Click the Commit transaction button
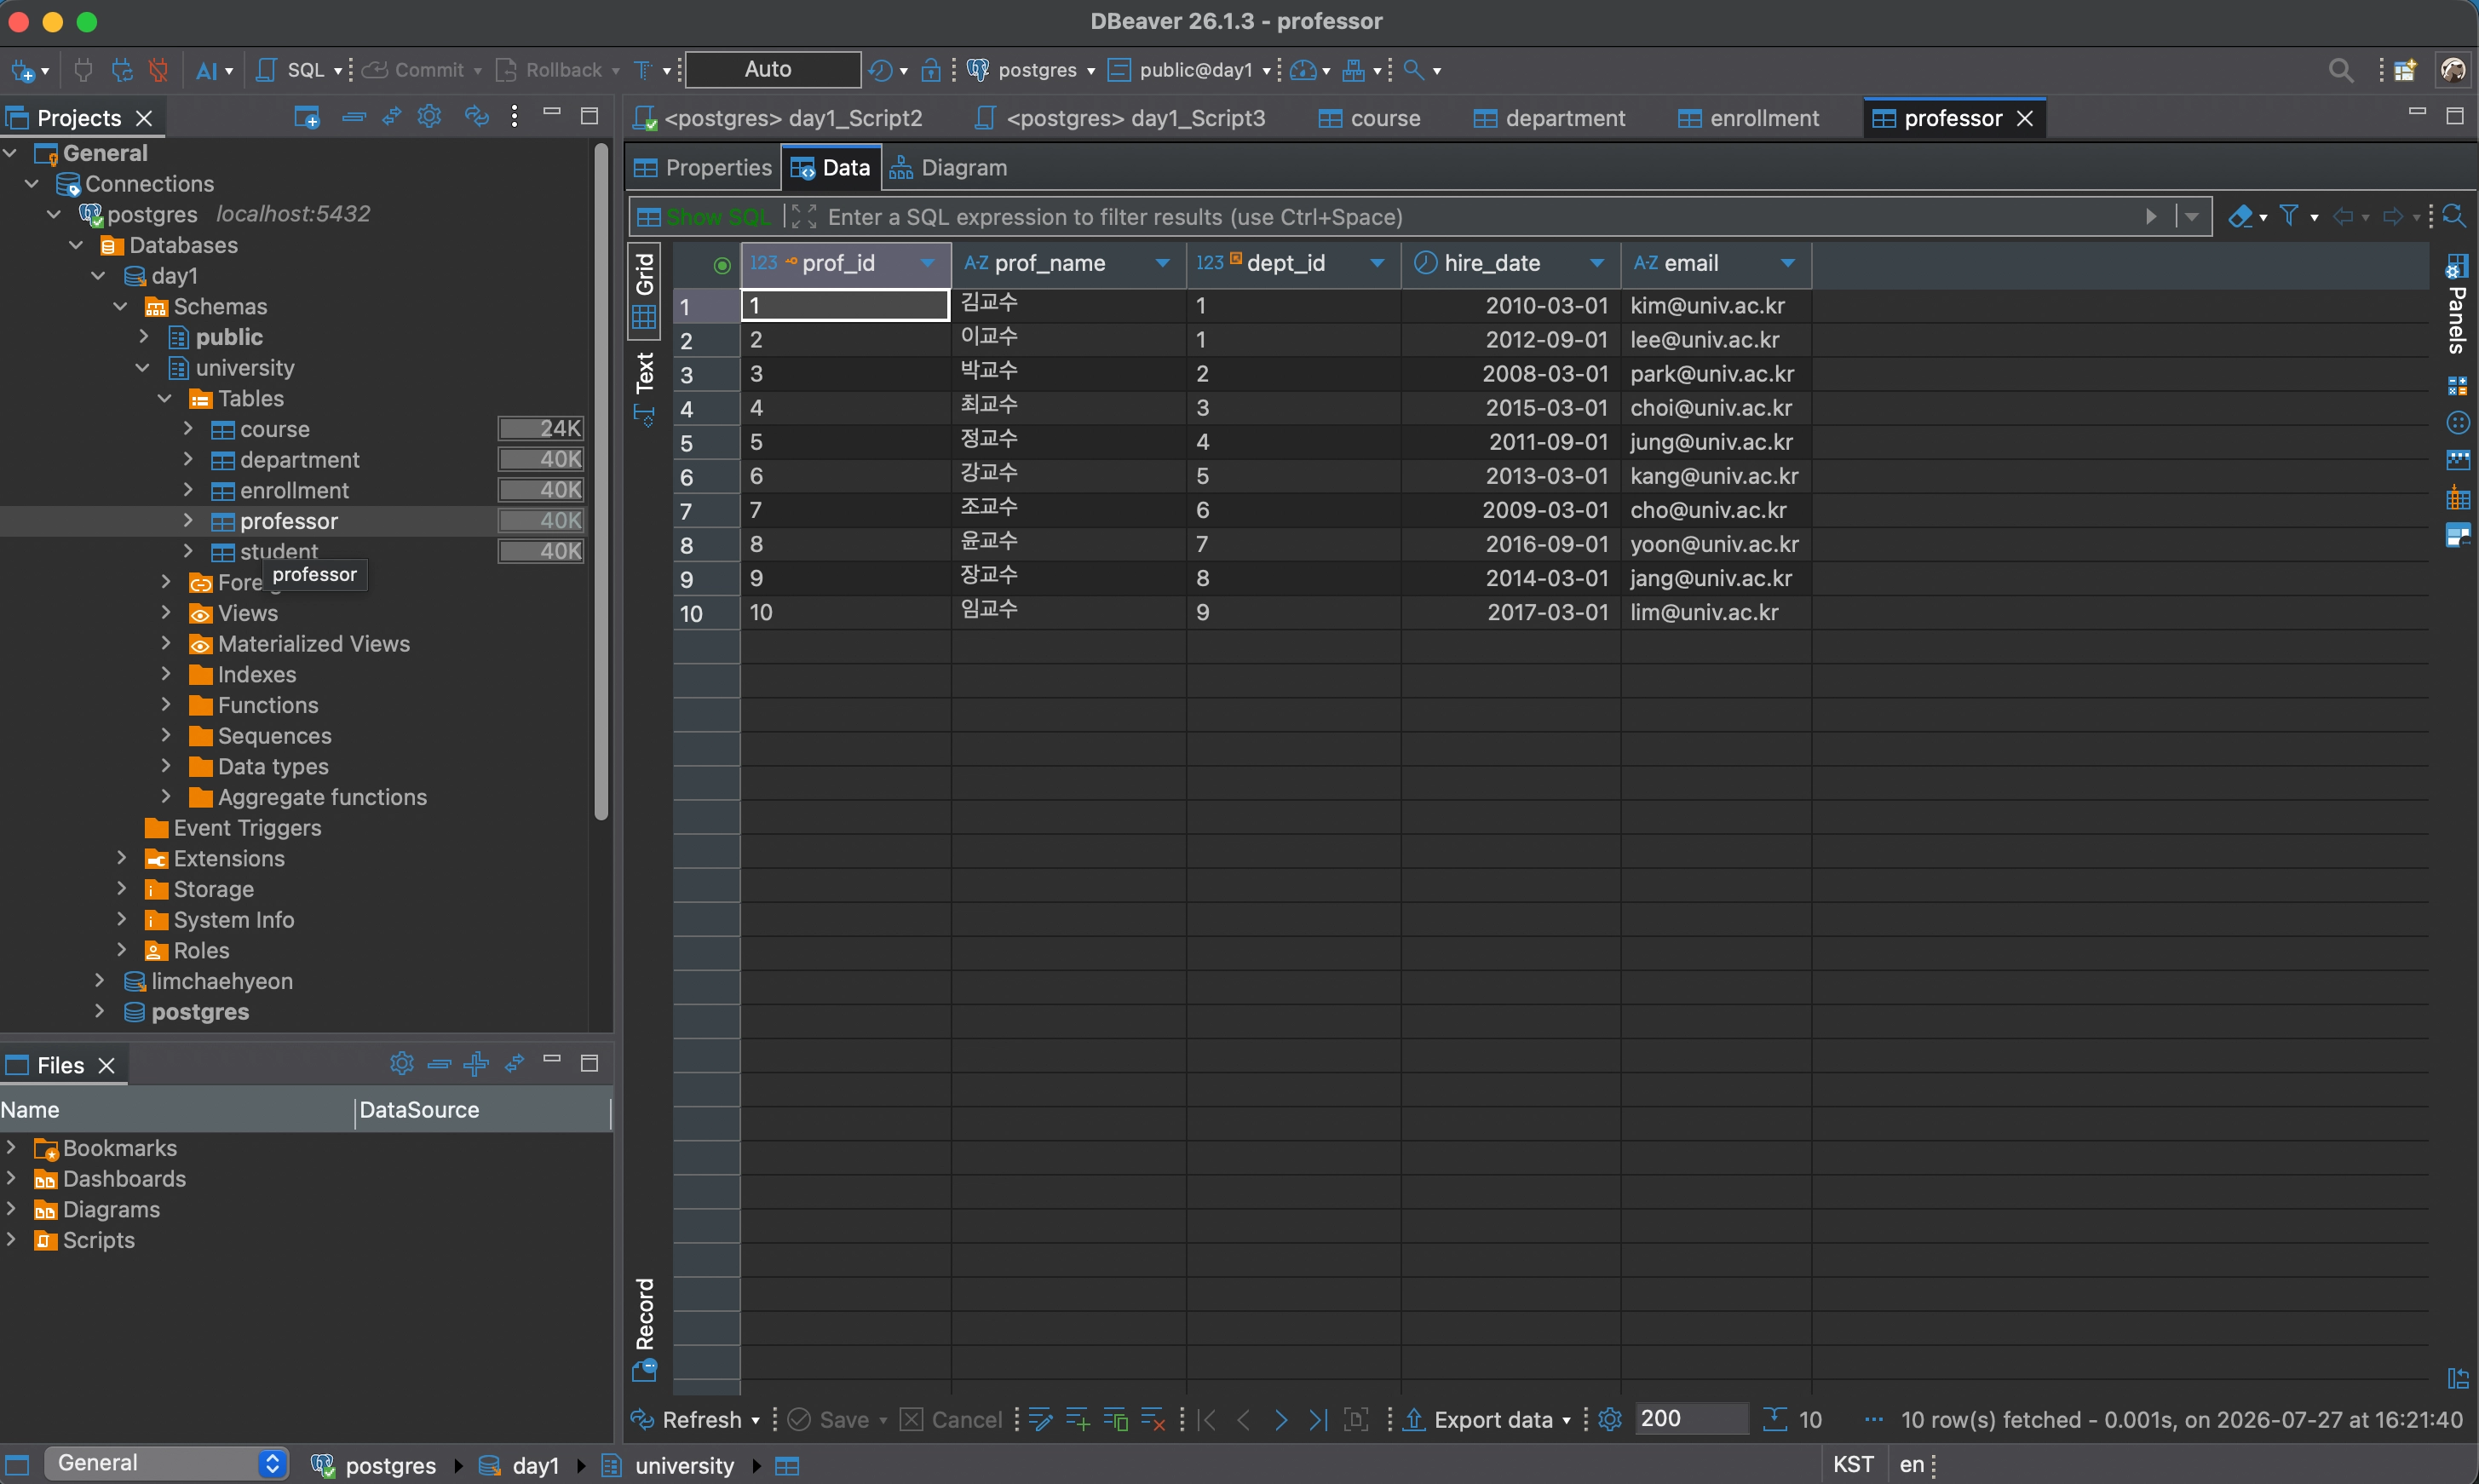 (414, 70)
